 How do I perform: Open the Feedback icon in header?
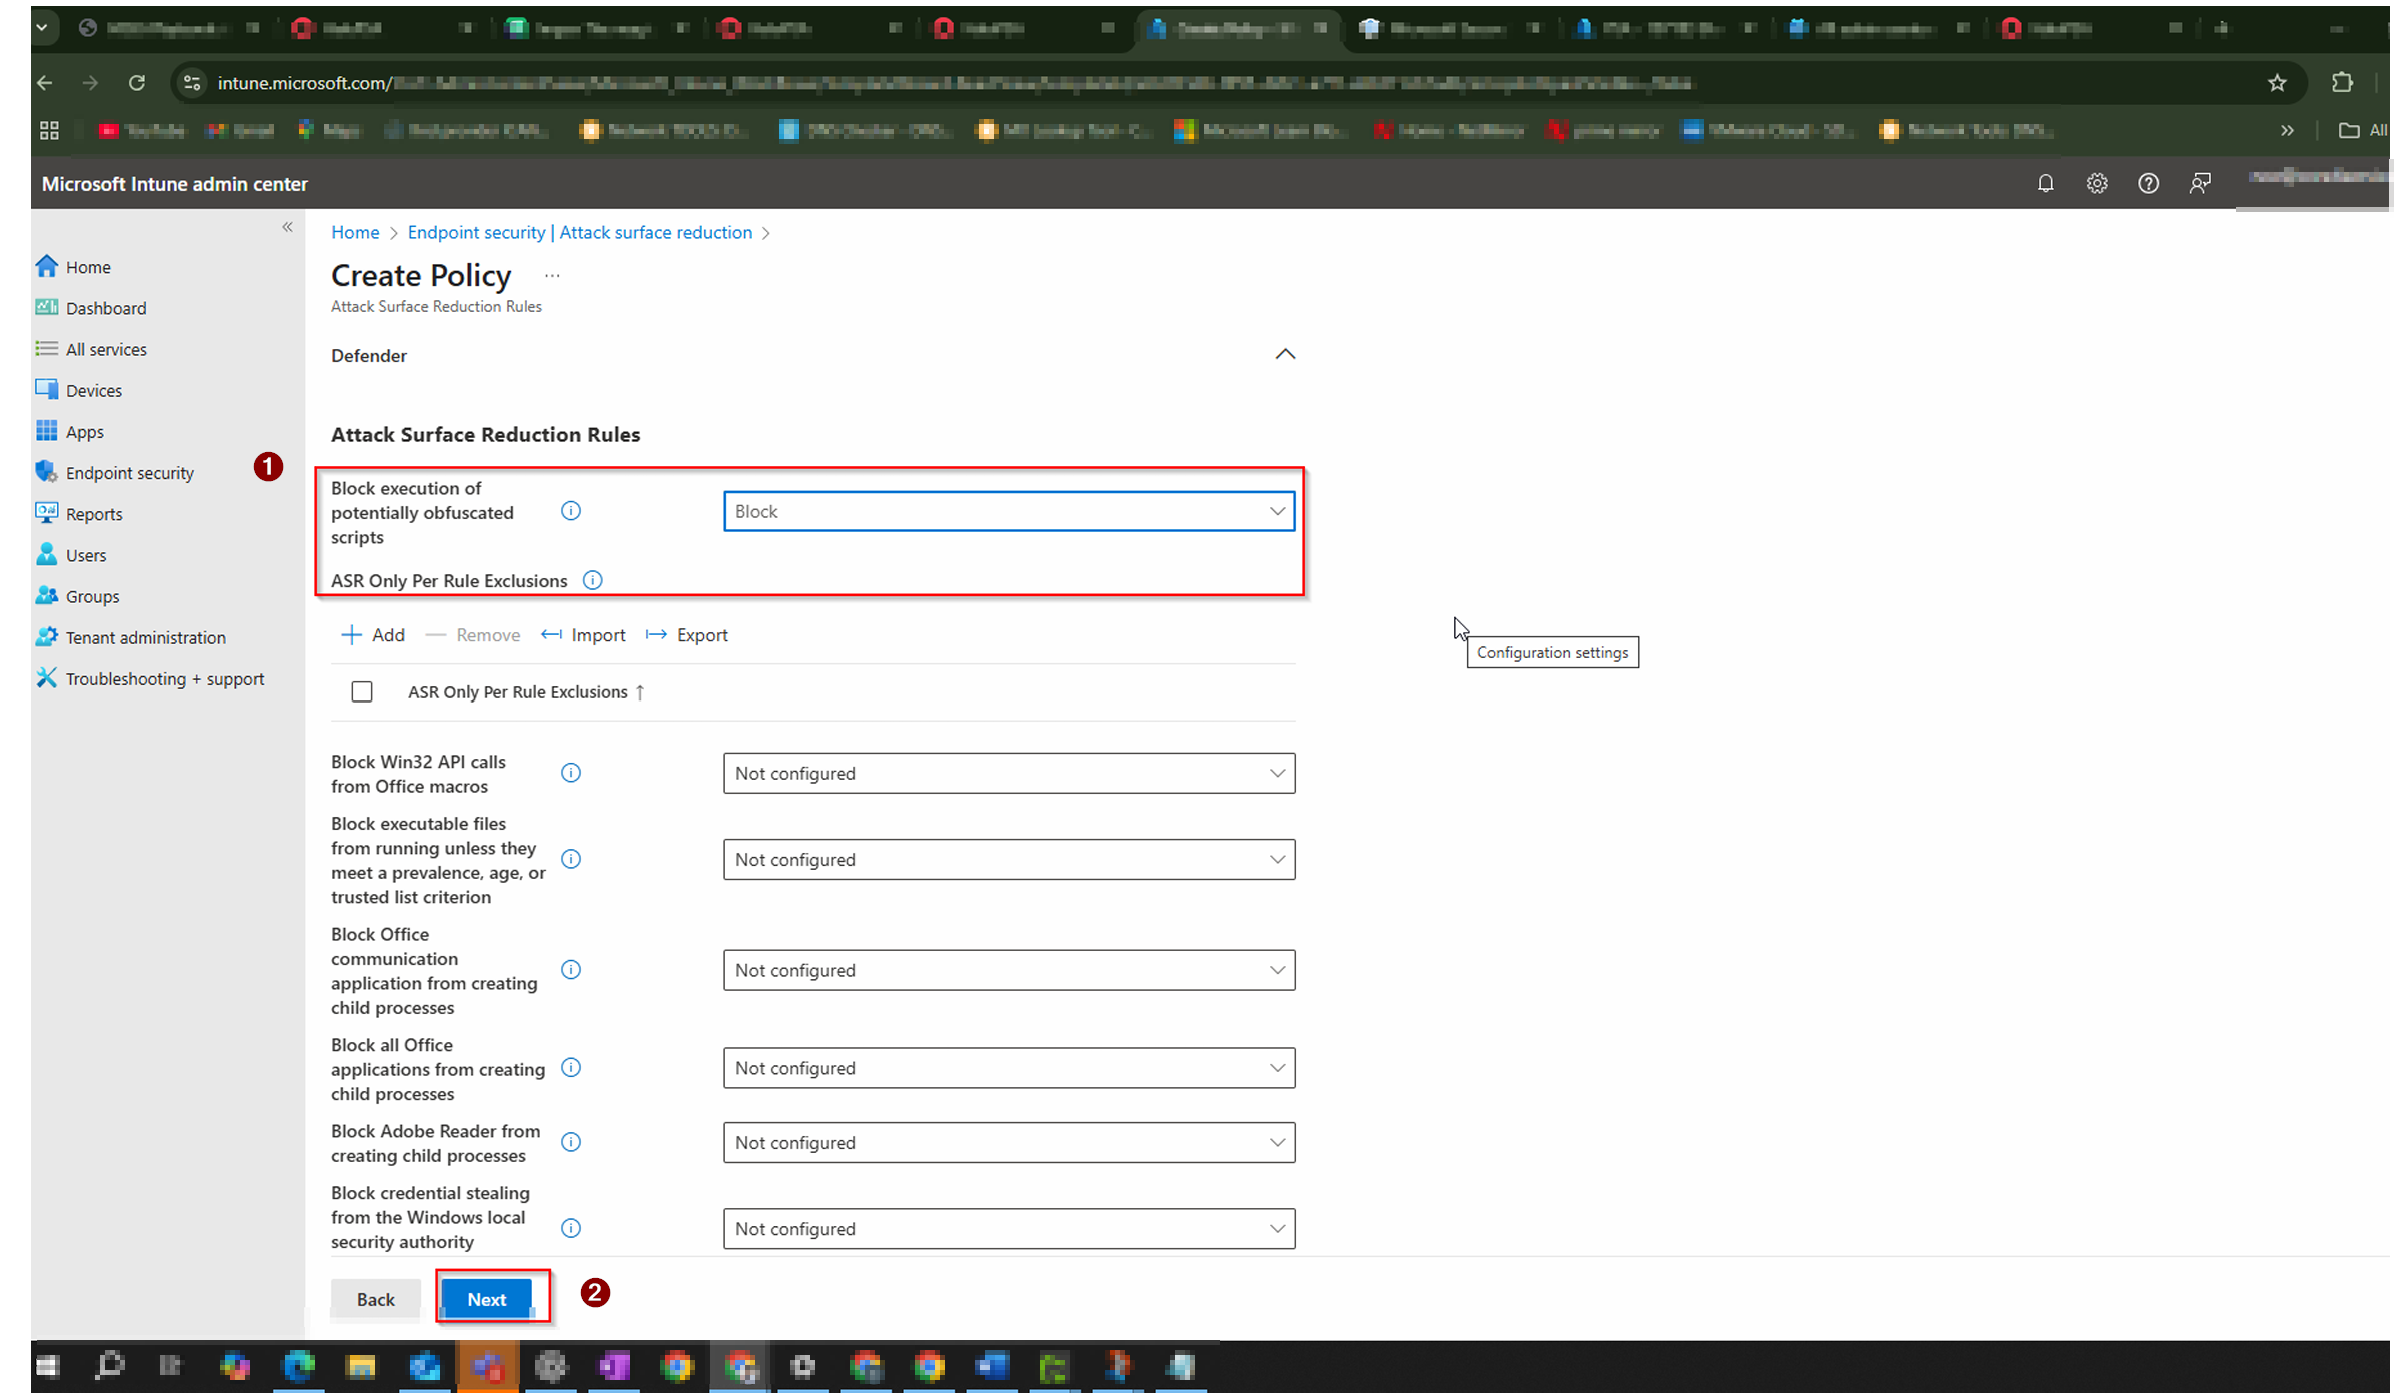point(2200,183)
